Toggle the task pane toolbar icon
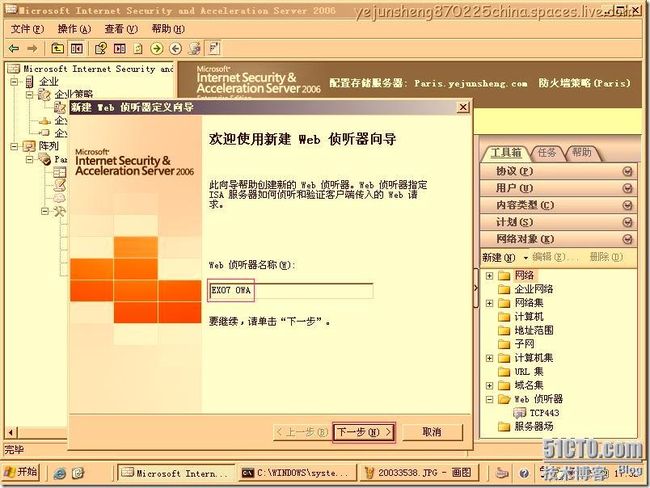Viewport: 650px width, 488px height. (x=120, y=49)
